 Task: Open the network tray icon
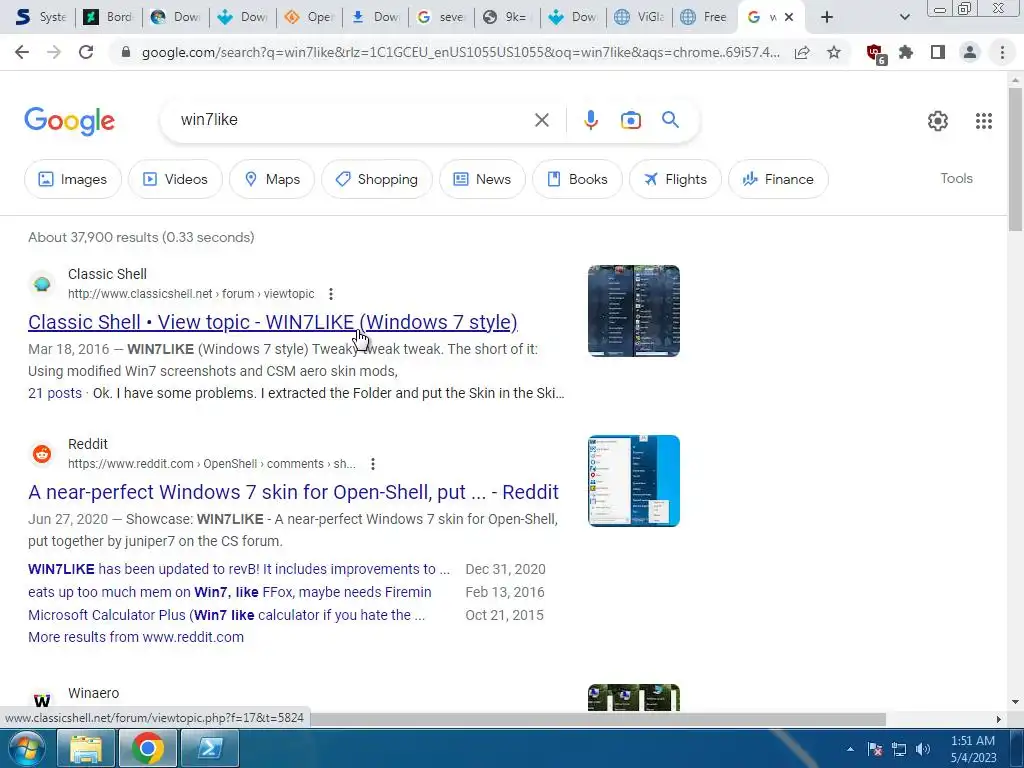pos(899,749)
